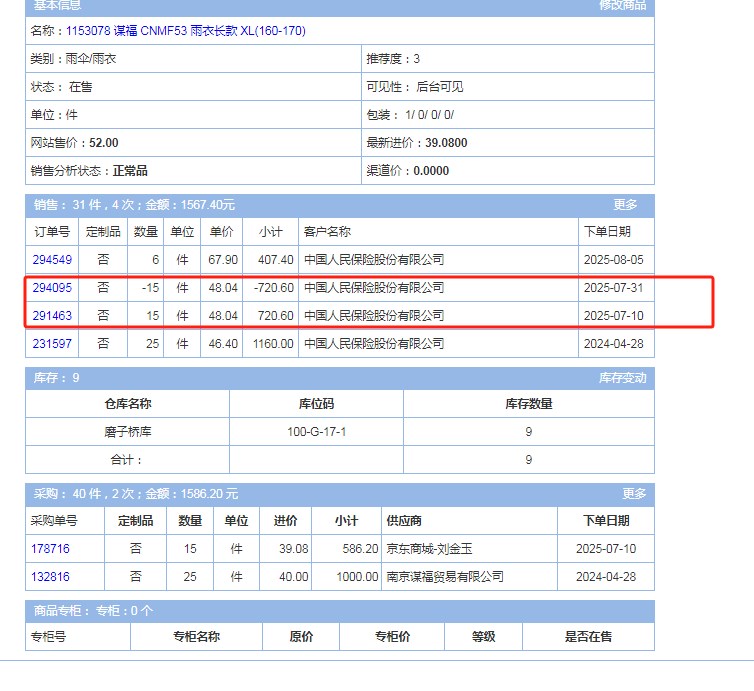Screen dimensions: 754x691
Task: Click unit price 67.90 cell
Action: click(222, 260)
